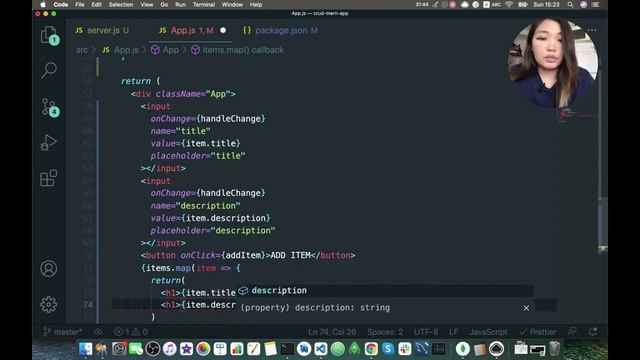640x360 pixels.
Task: Click the editor More Actions ellipsis
Action: pos(592,30)
